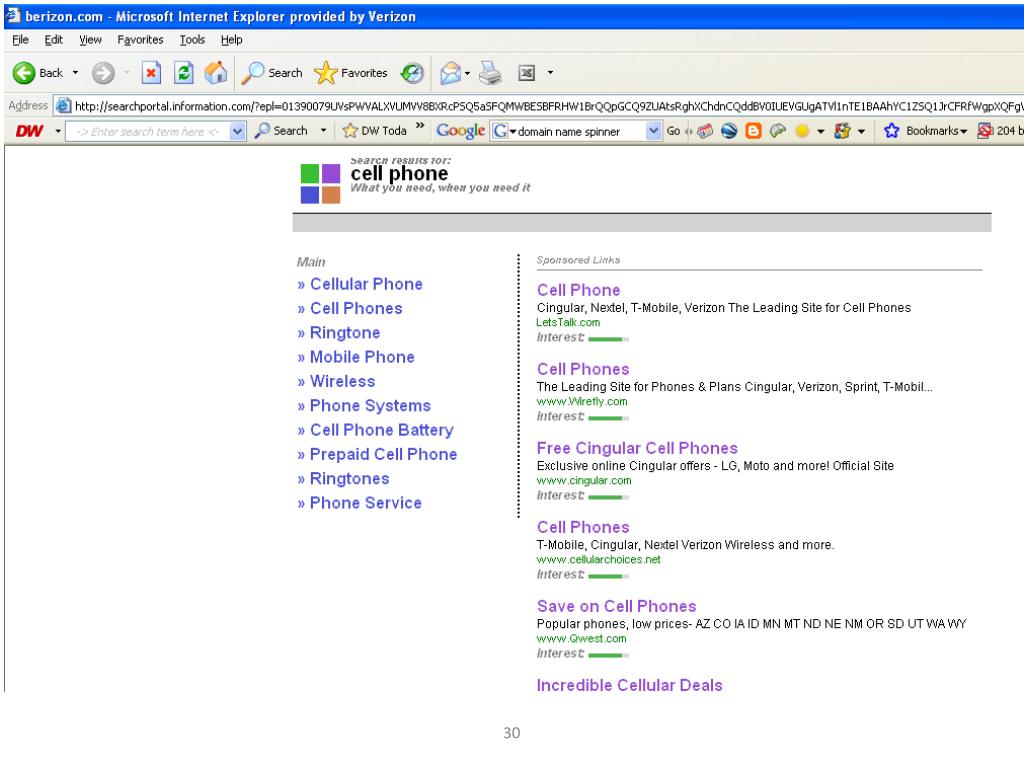Open the Prepaid Cell Phone link
Image resolution: width=1024 pixels, height=768 pixels.
coord(383,455)
